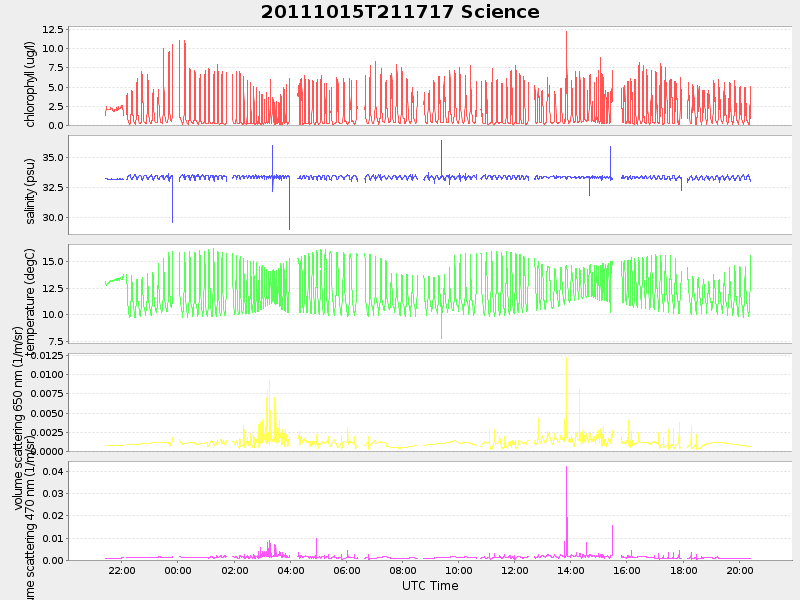This screenshot has width=800, height=600.
Task: Click the chlorophyll 12.5 tick value
Action: [x=53, y=30]
